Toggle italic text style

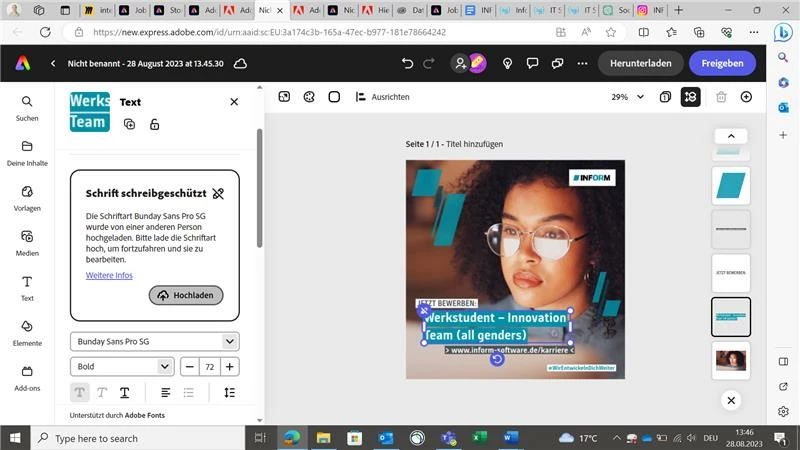[x=102, y=392]
